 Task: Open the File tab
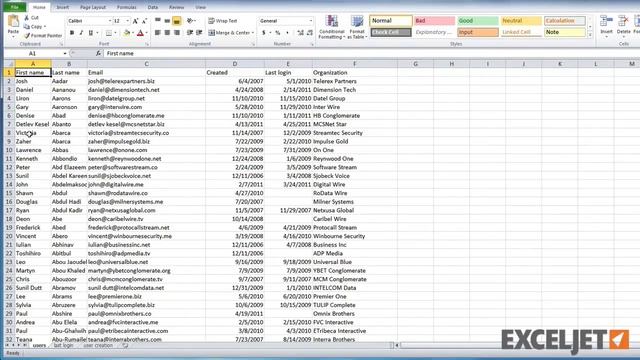point(15,7)
